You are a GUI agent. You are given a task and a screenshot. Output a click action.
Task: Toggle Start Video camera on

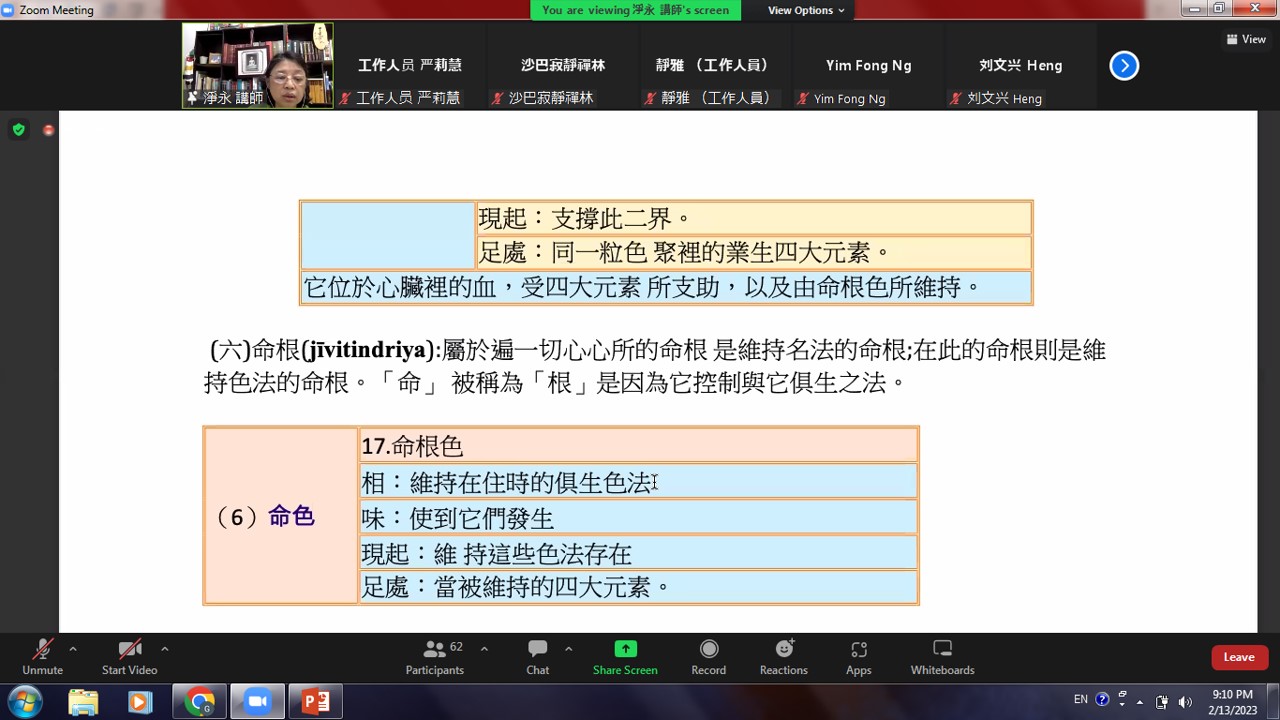pyautogui.click(x=129, y=657)
